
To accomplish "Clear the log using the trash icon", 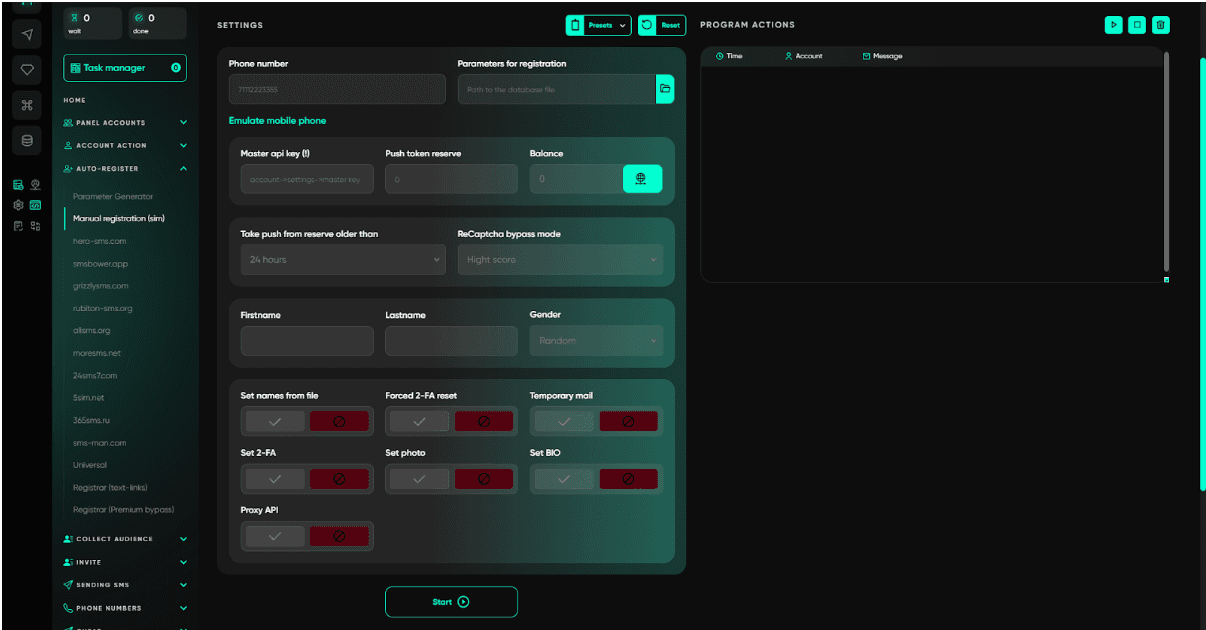I will click(x=1160, y=24).
